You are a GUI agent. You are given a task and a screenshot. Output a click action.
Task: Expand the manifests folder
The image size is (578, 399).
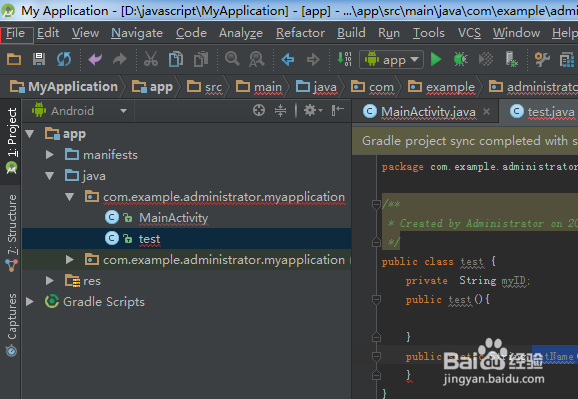49,155
